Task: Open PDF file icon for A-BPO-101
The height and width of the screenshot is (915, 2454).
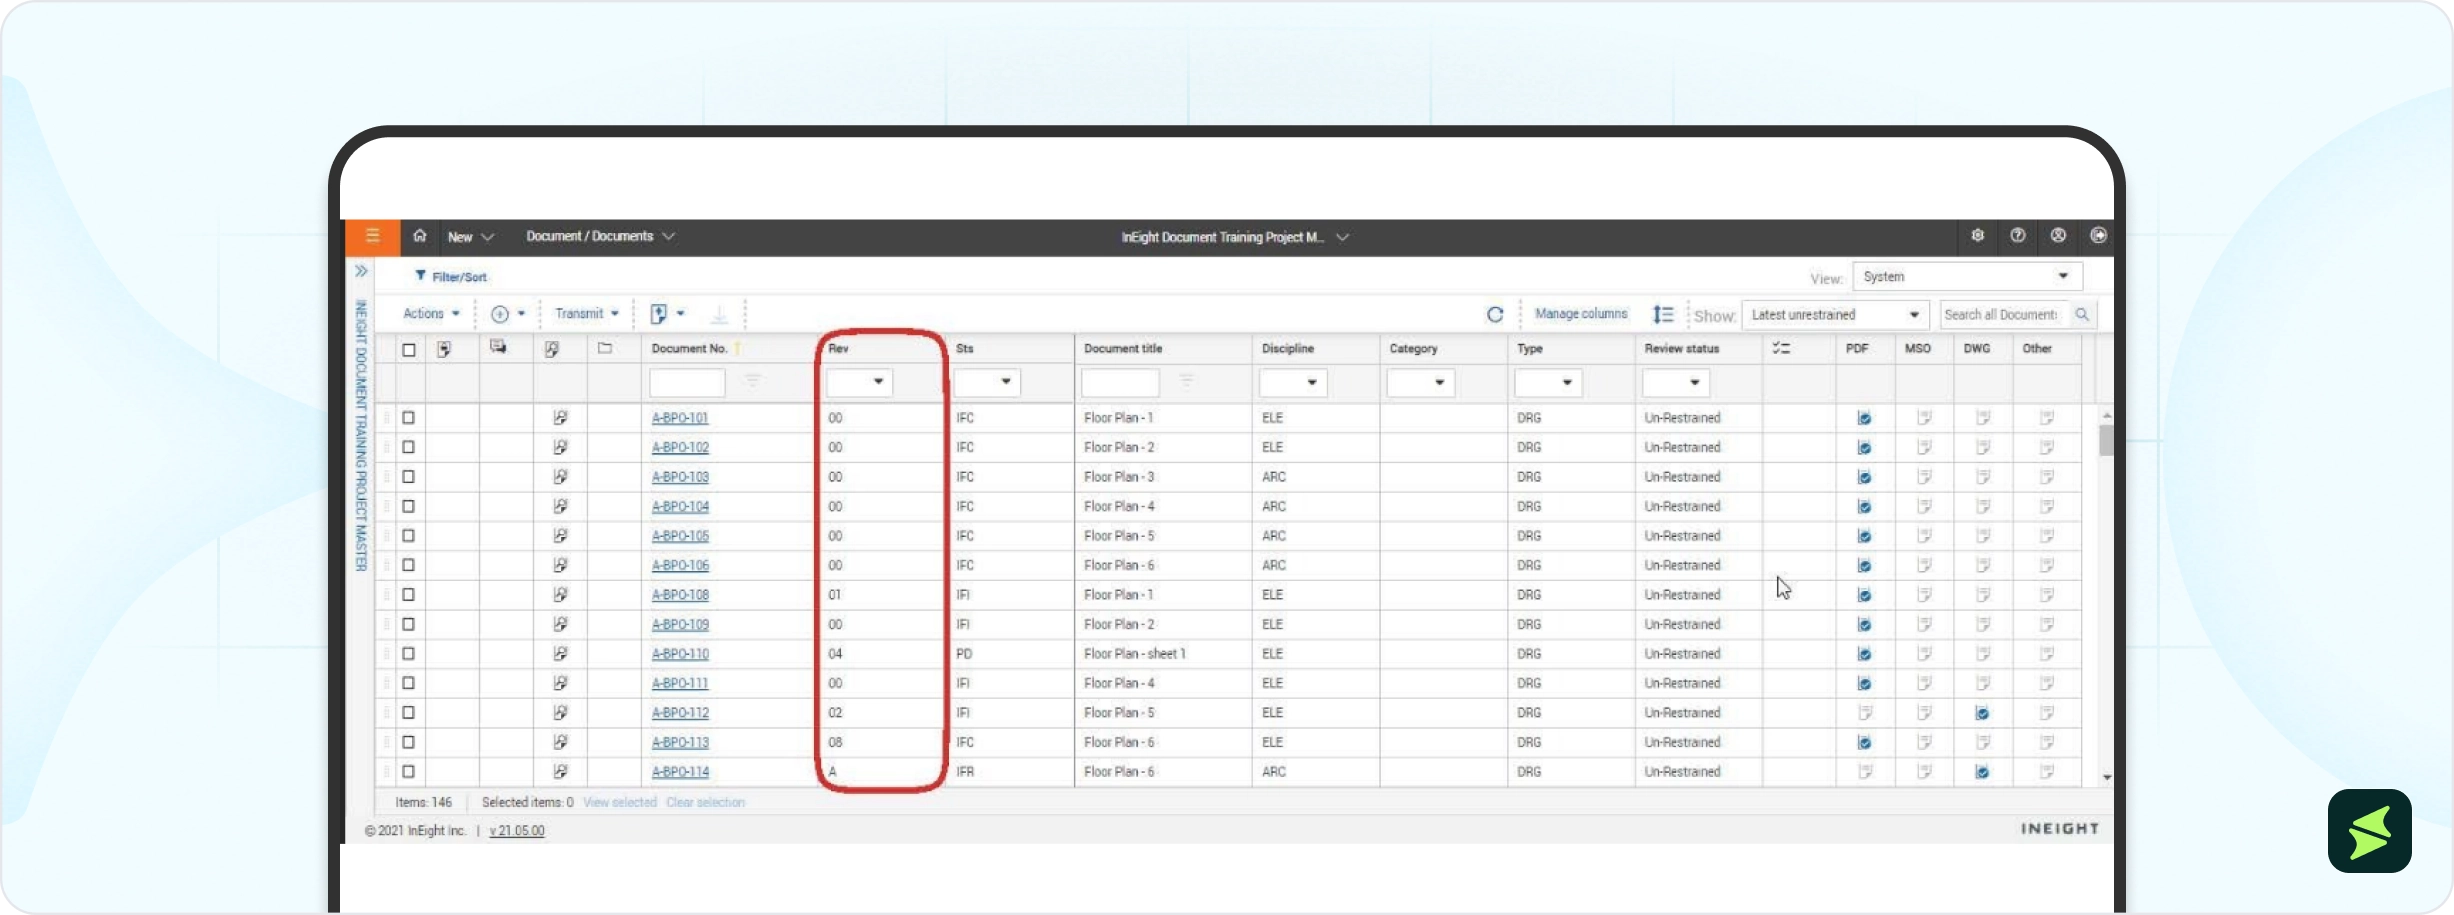Action: coord(1864,418)
